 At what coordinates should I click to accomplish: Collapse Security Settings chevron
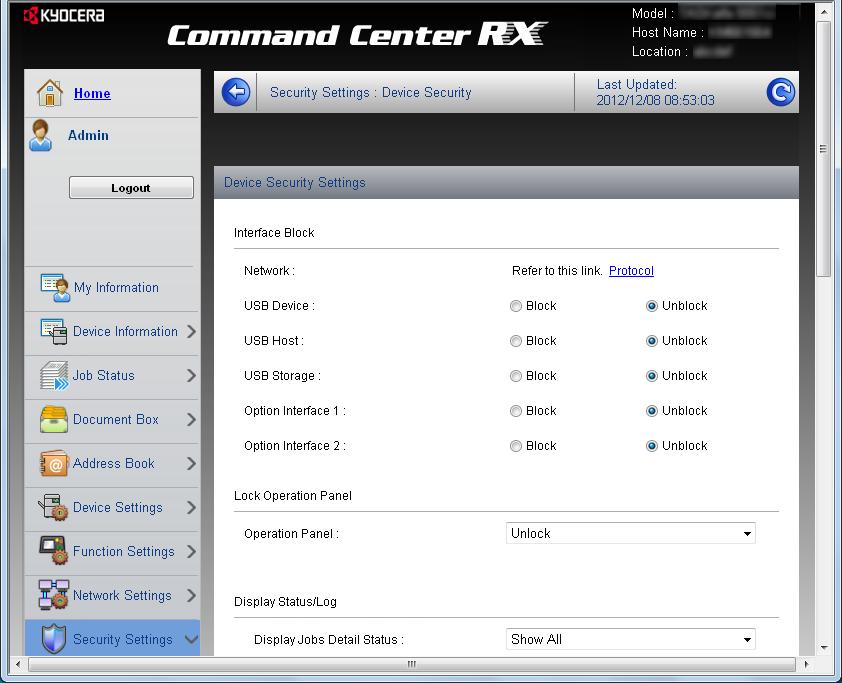pyautogui.click(x=191, y=639)
